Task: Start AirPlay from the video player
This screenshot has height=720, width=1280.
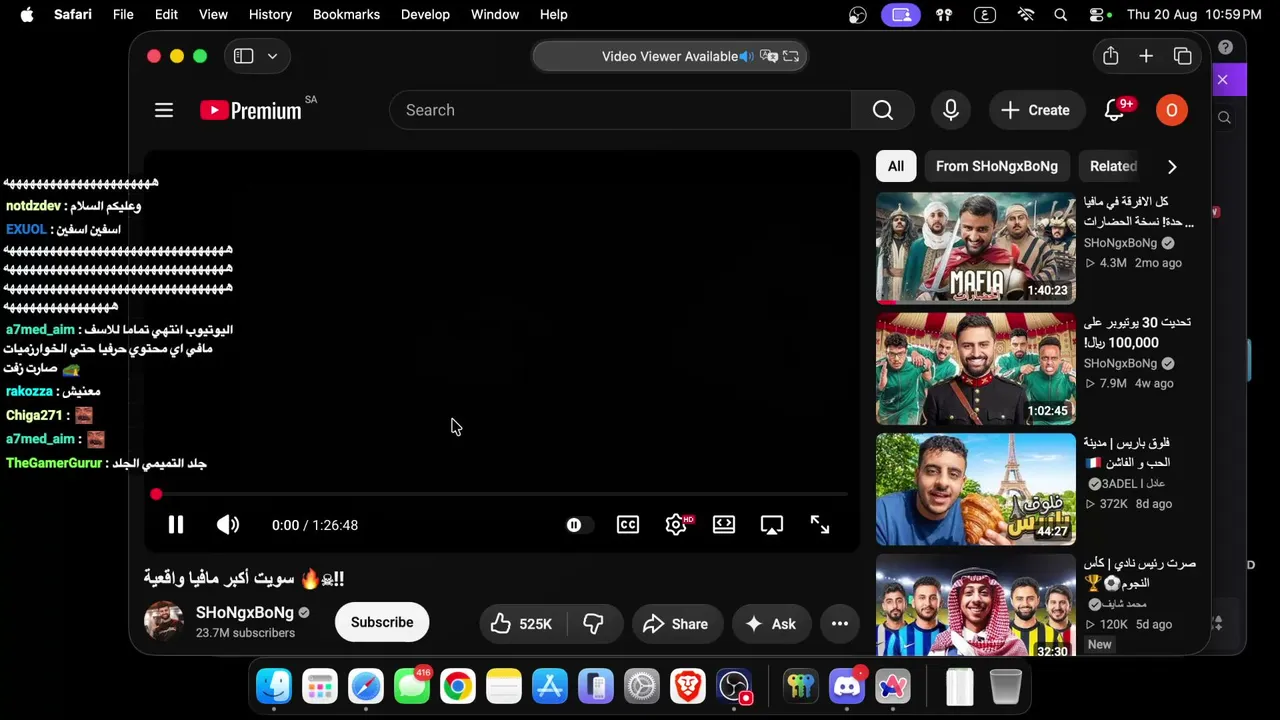Action: [x=772, y=525]
